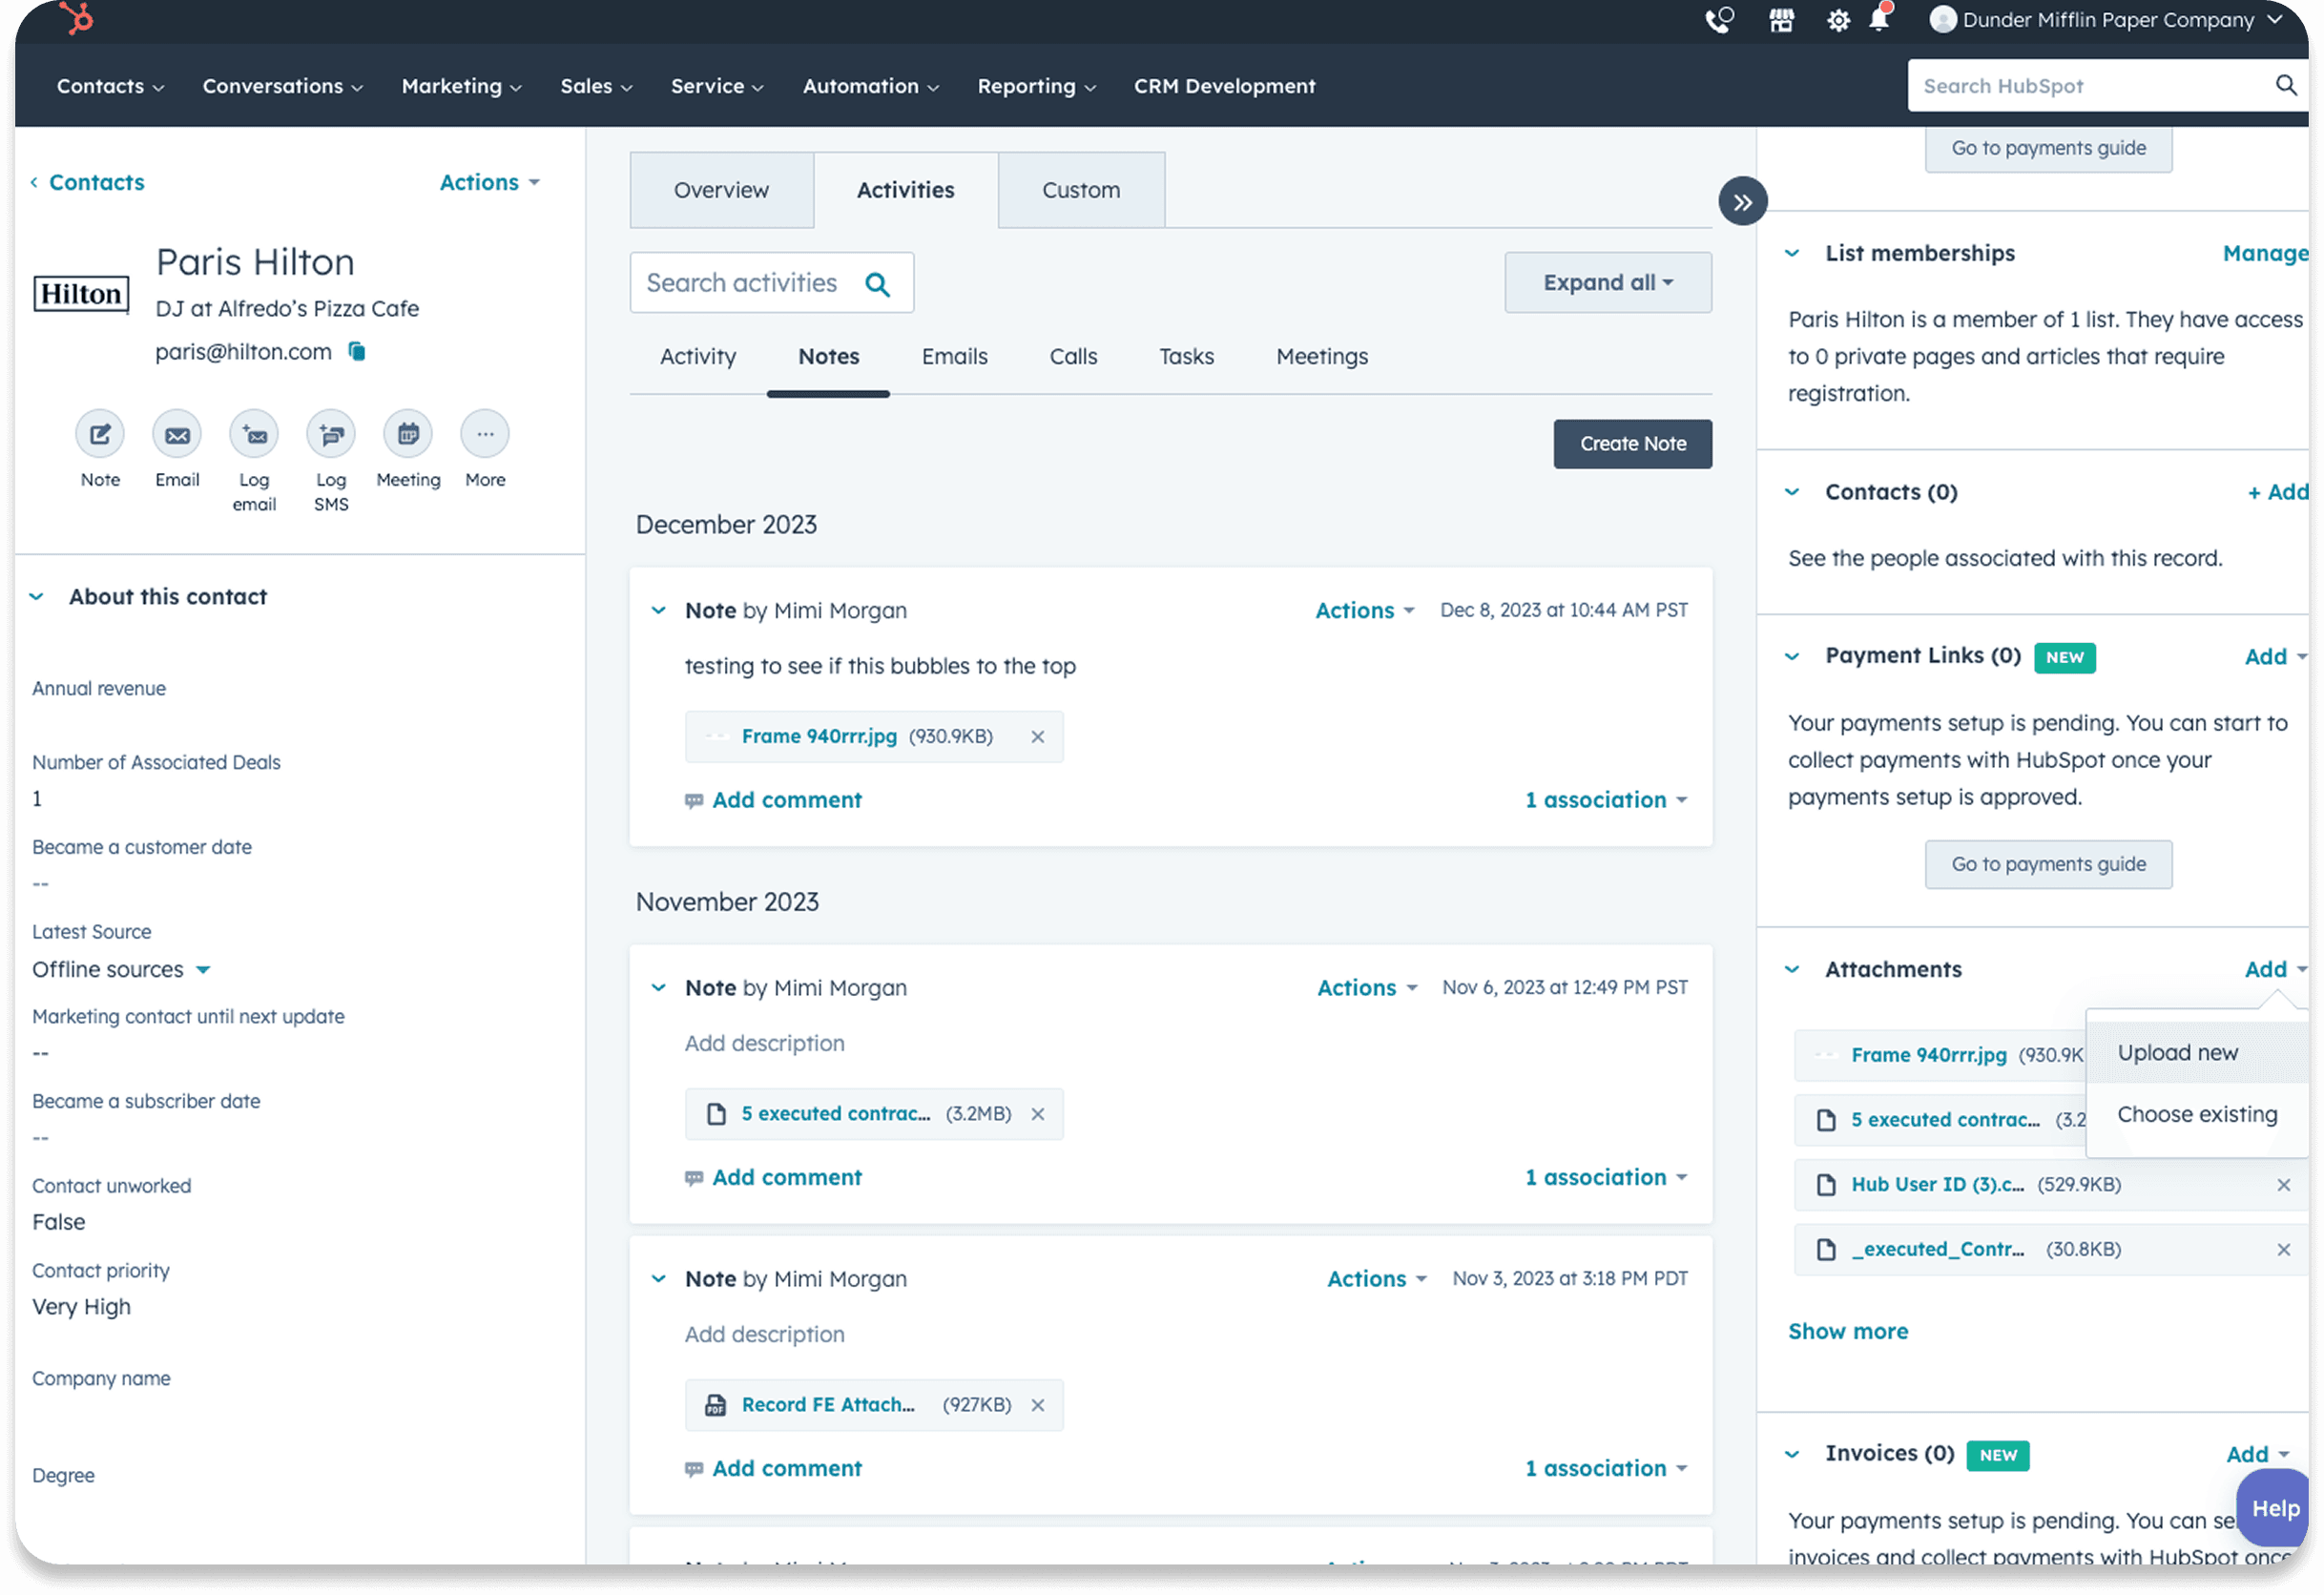
Task: Select Upload new from Attachments menu
Action: [2177, 1053]
